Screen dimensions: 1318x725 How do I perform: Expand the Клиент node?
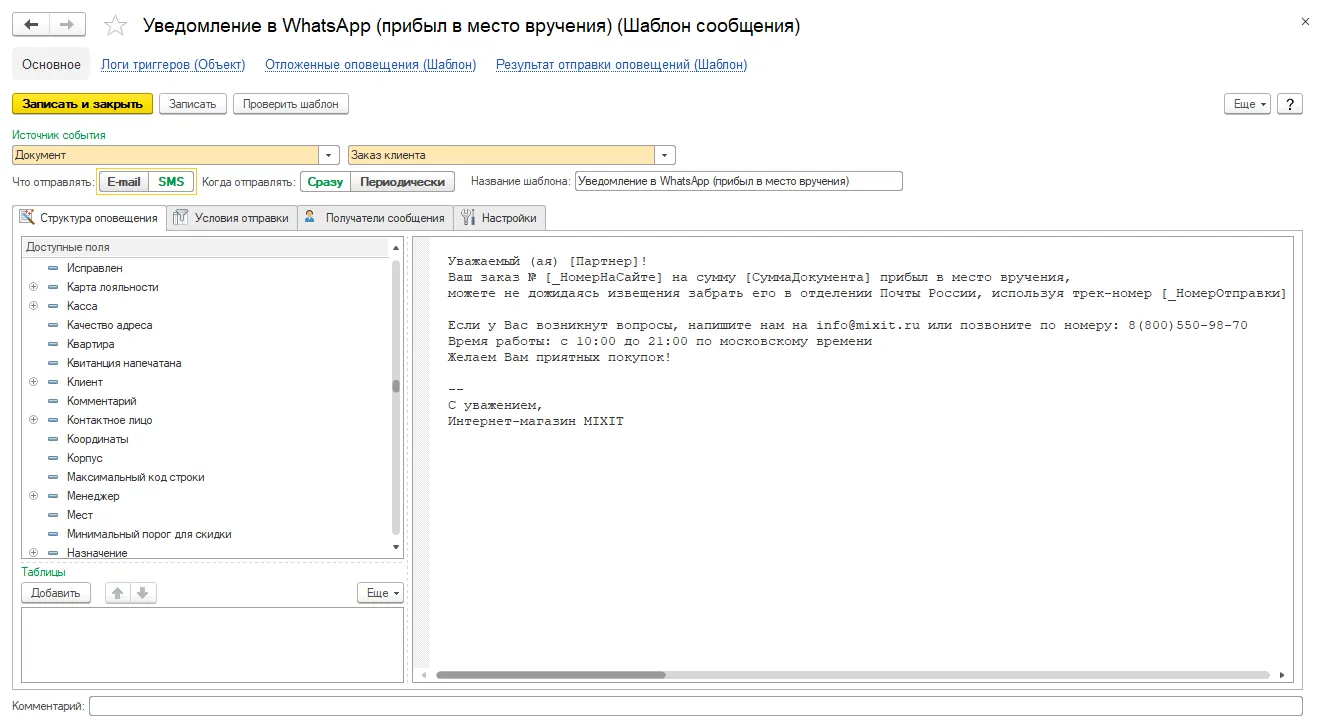[x=33, y=382]
